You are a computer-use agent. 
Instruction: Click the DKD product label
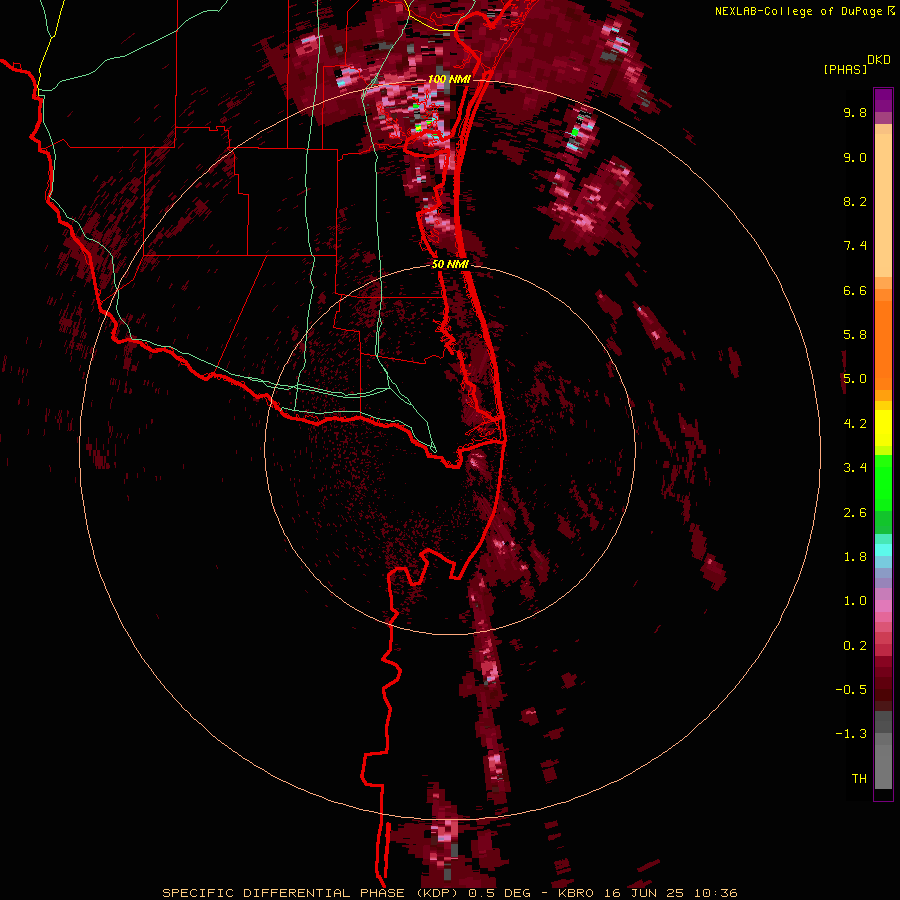(x=879, y=60)
